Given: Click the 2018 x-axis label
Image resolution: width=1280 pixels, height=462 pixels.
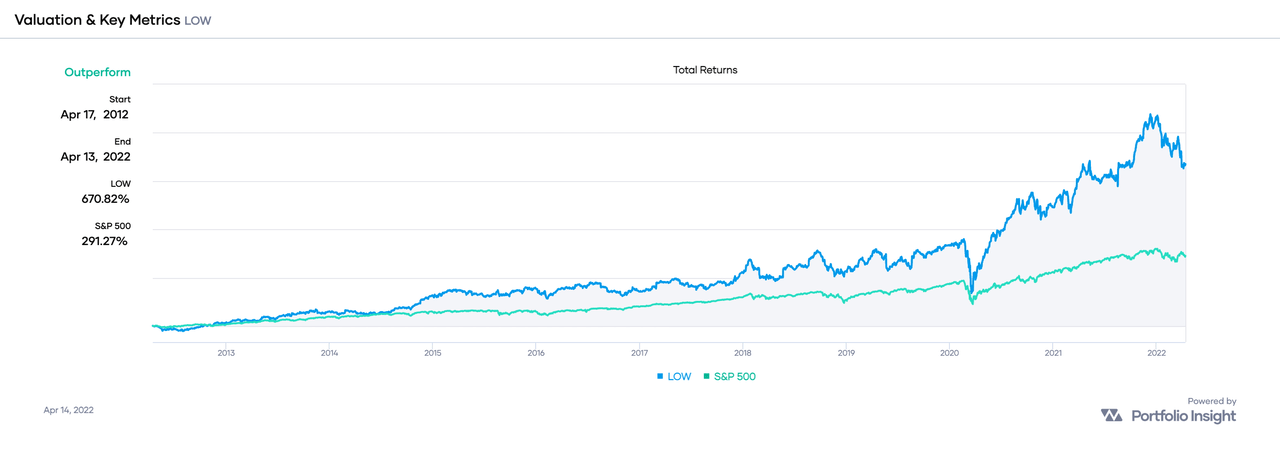Looking at the screenshot, I should point(743,353).
